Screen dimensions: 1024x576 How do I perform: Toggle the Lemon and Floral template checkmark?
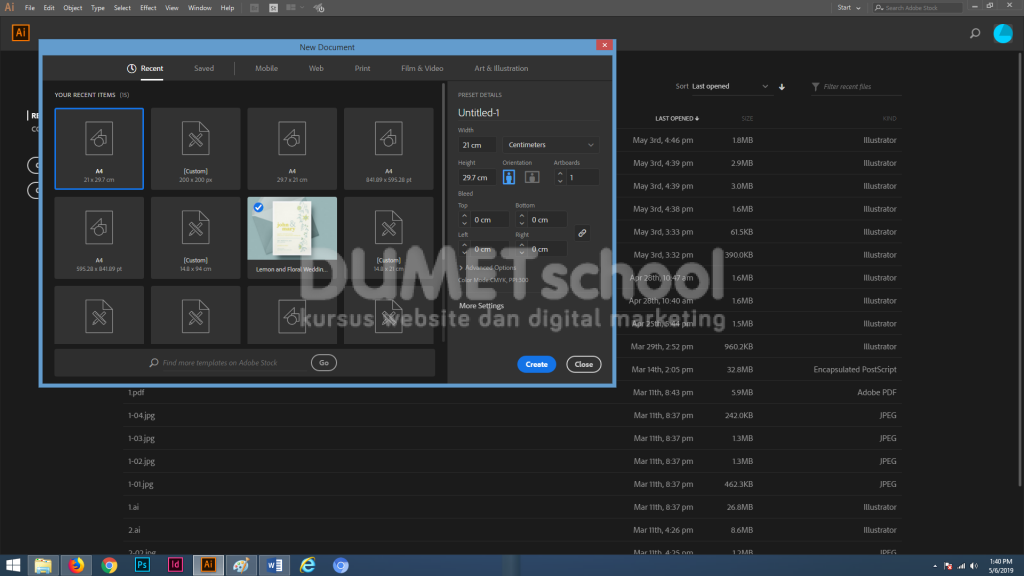259,207
